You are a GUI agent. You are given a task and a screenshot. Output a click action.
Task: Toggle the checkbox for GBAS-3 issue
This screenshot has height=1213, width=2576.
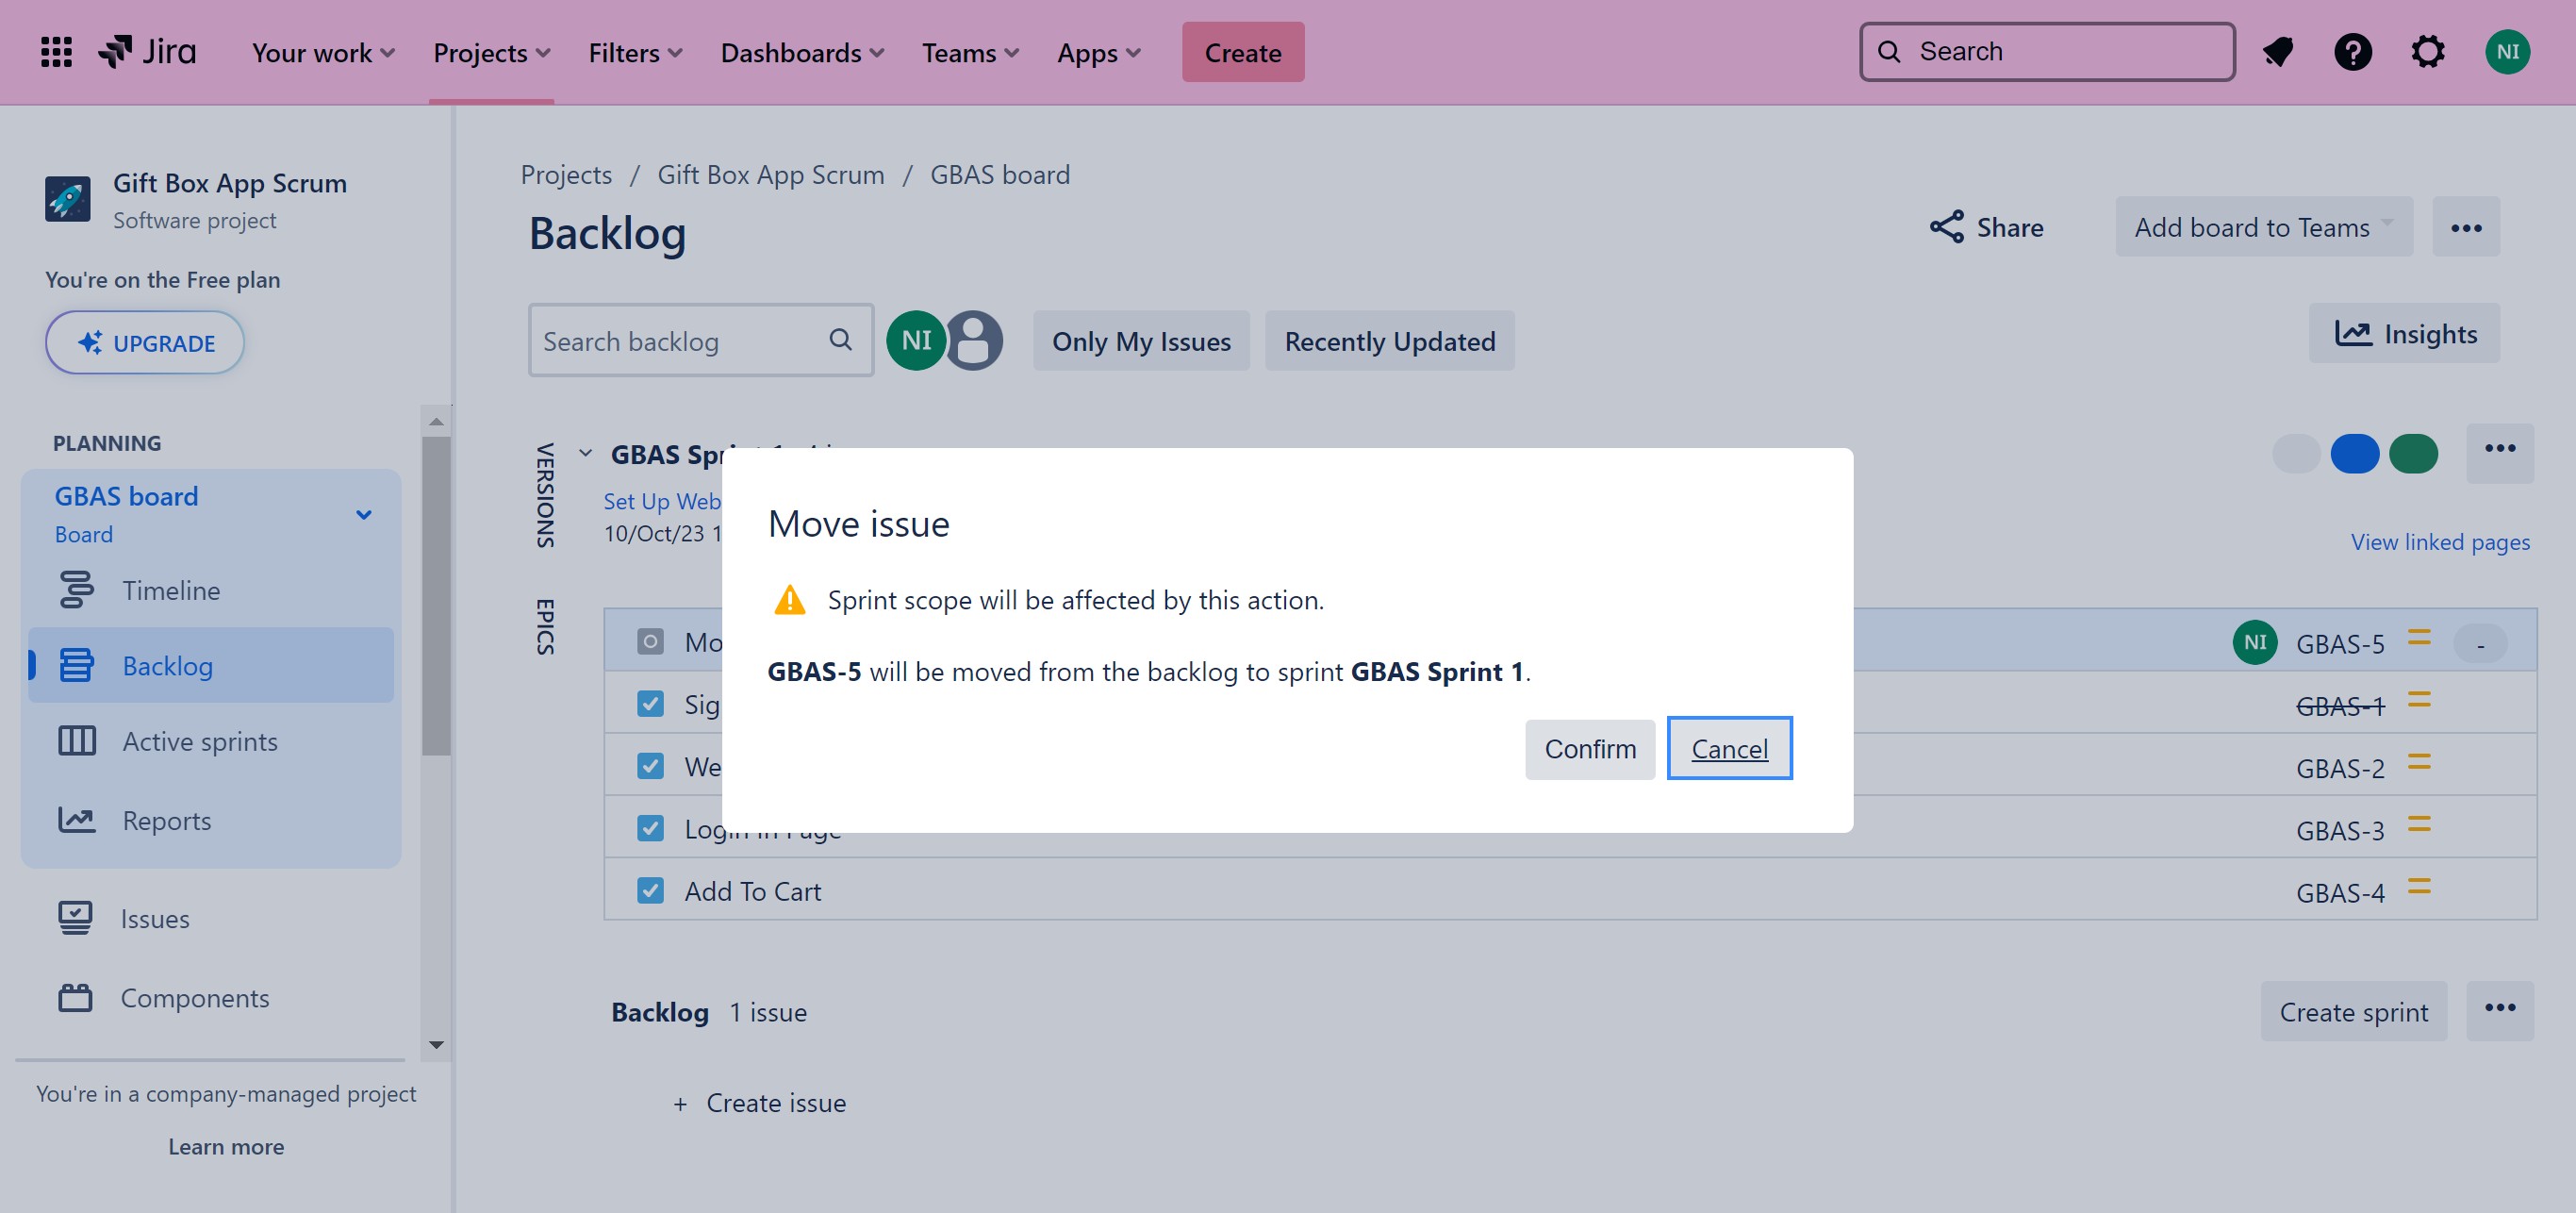[x=650, y=829]
